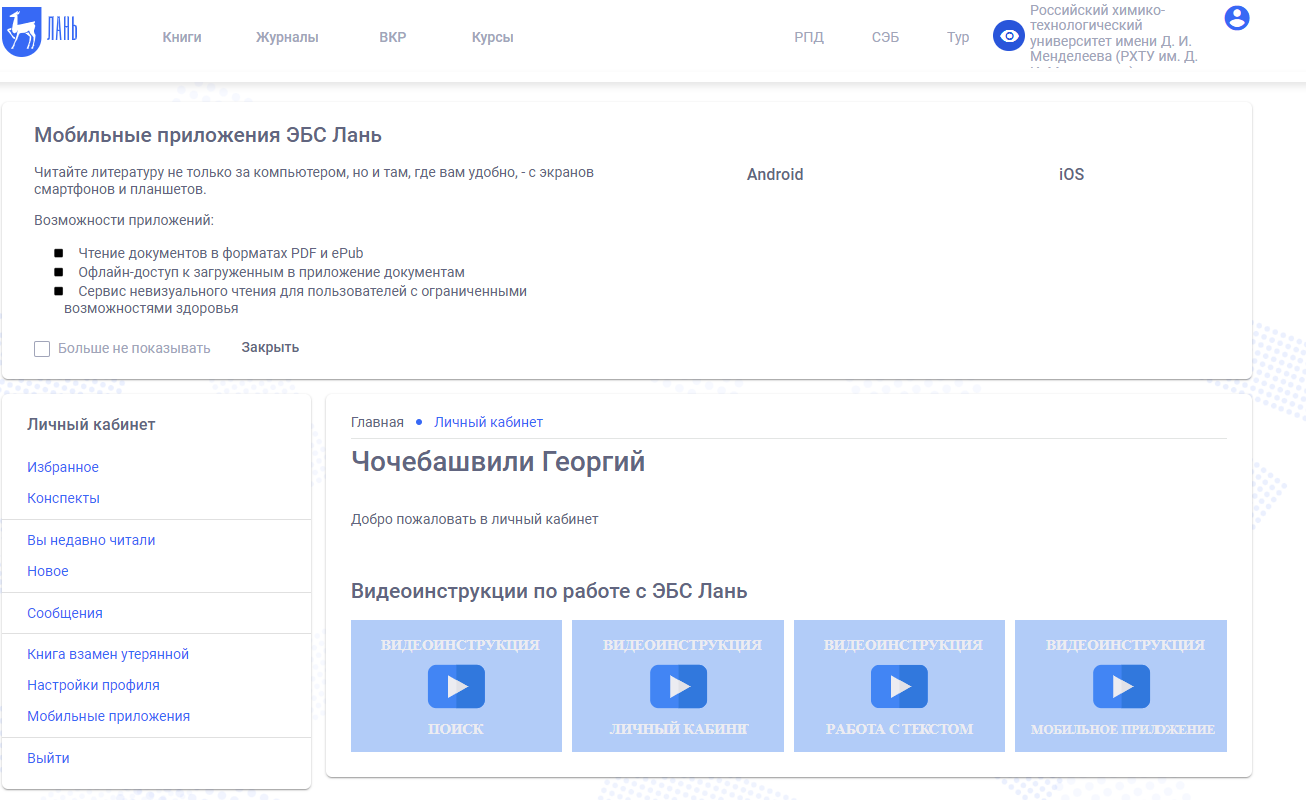Go to the РПД section
The width and height of the screenshot is (1306, 800).
coord(809,38)
